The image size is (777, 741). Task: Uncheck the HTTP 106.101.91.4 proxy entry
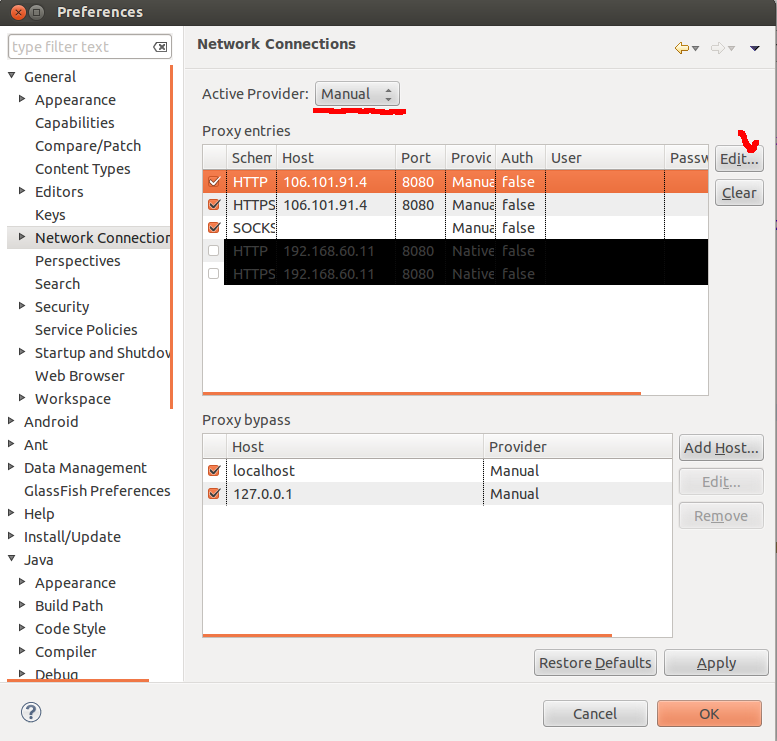click(x=214, y=181)
